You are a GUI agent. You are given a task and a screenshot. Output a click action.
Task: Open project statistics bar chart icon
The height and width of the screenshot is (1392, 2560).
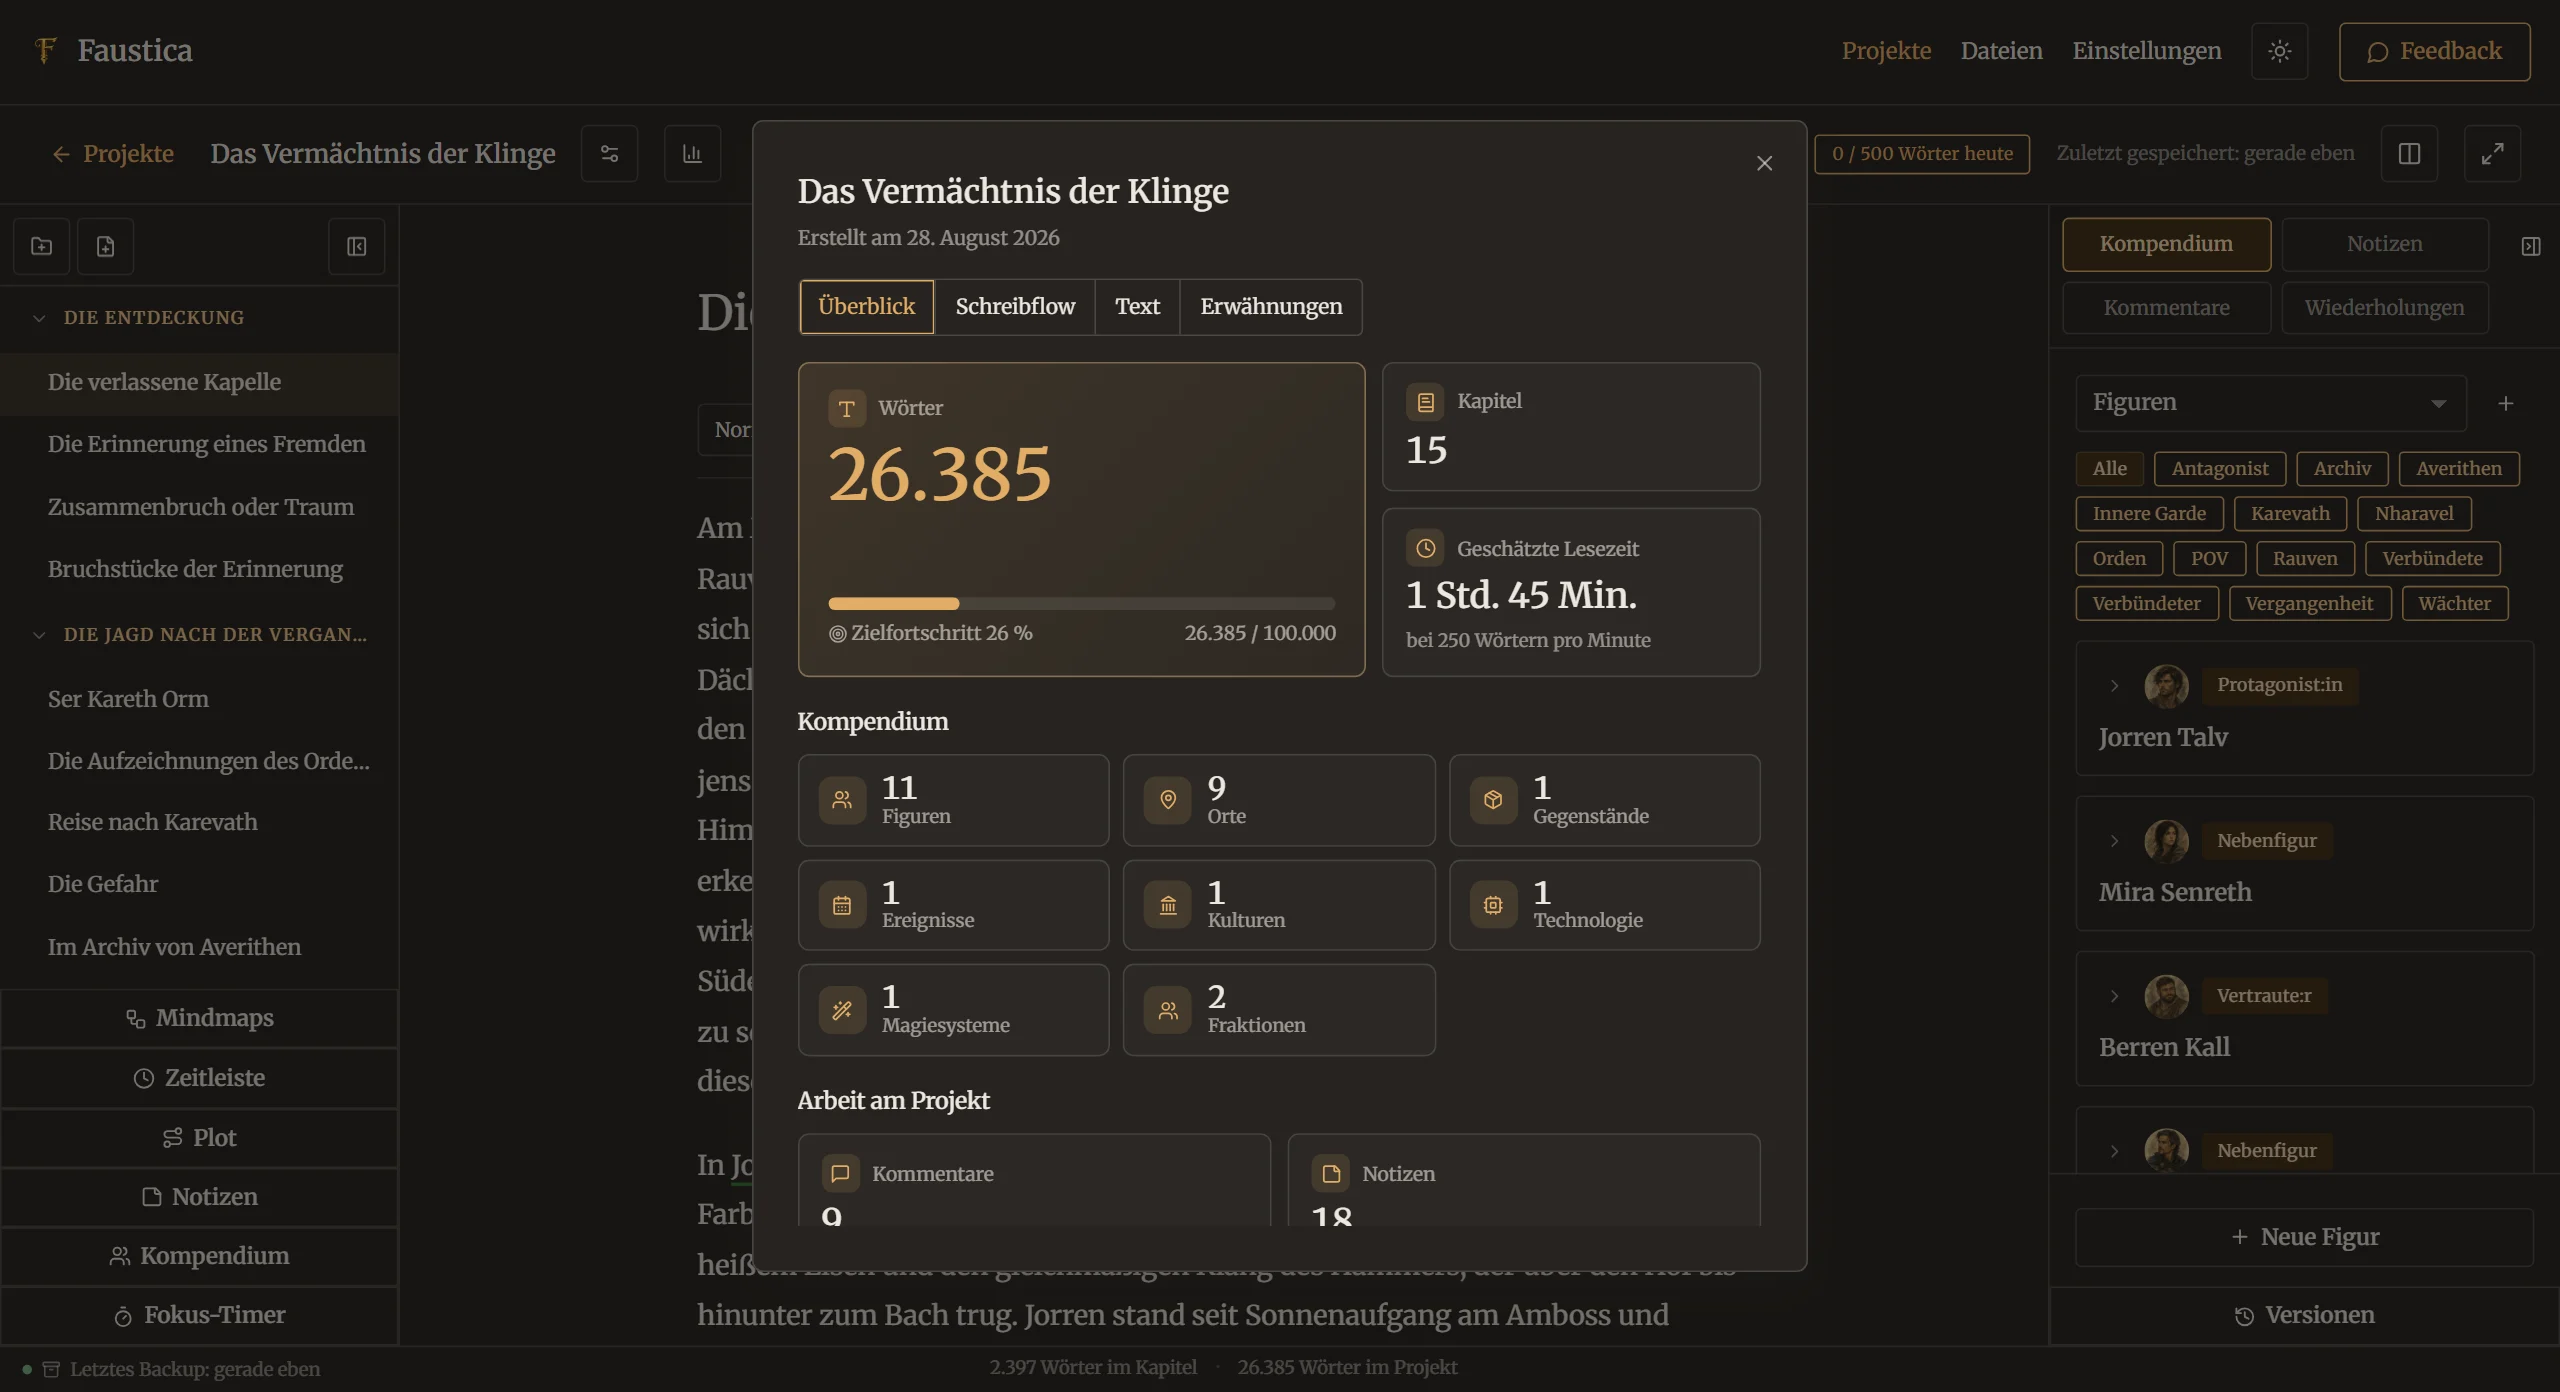pyautogui.click(x=692, y=153)
